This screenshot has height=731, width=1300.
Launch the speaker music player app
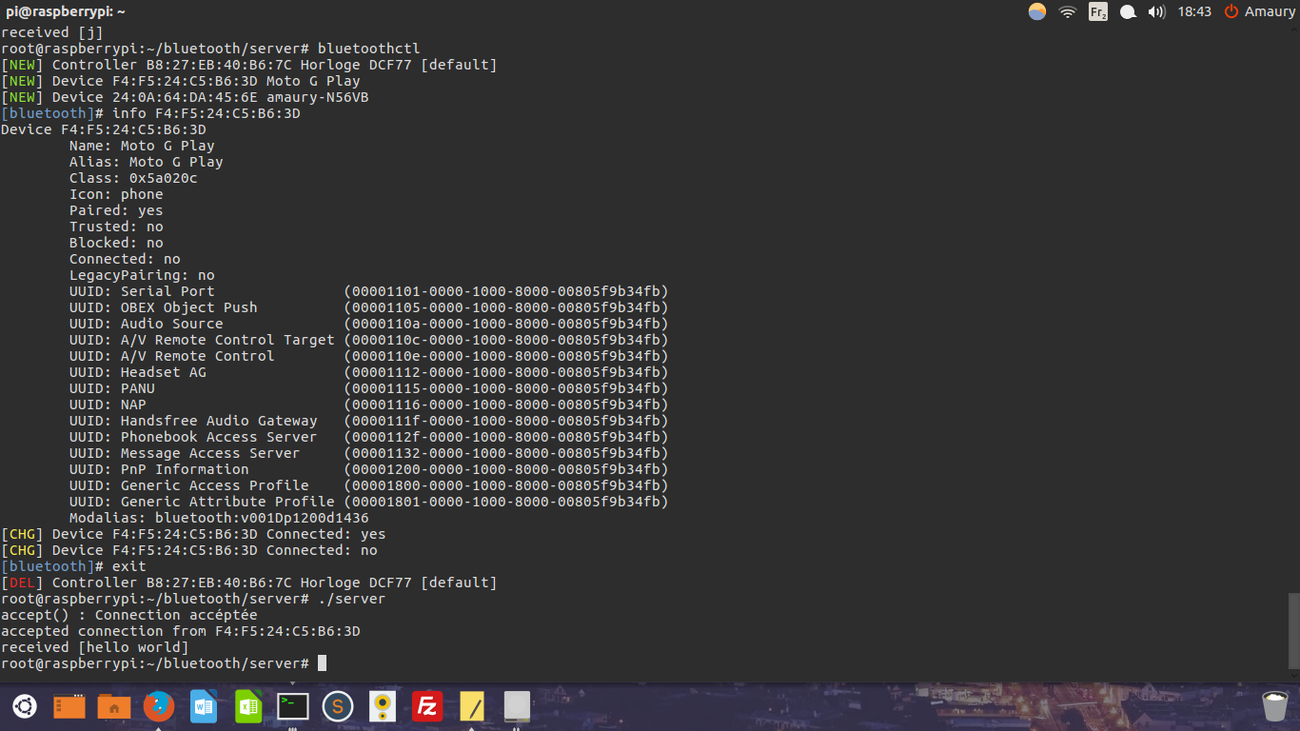pos(382,706)
